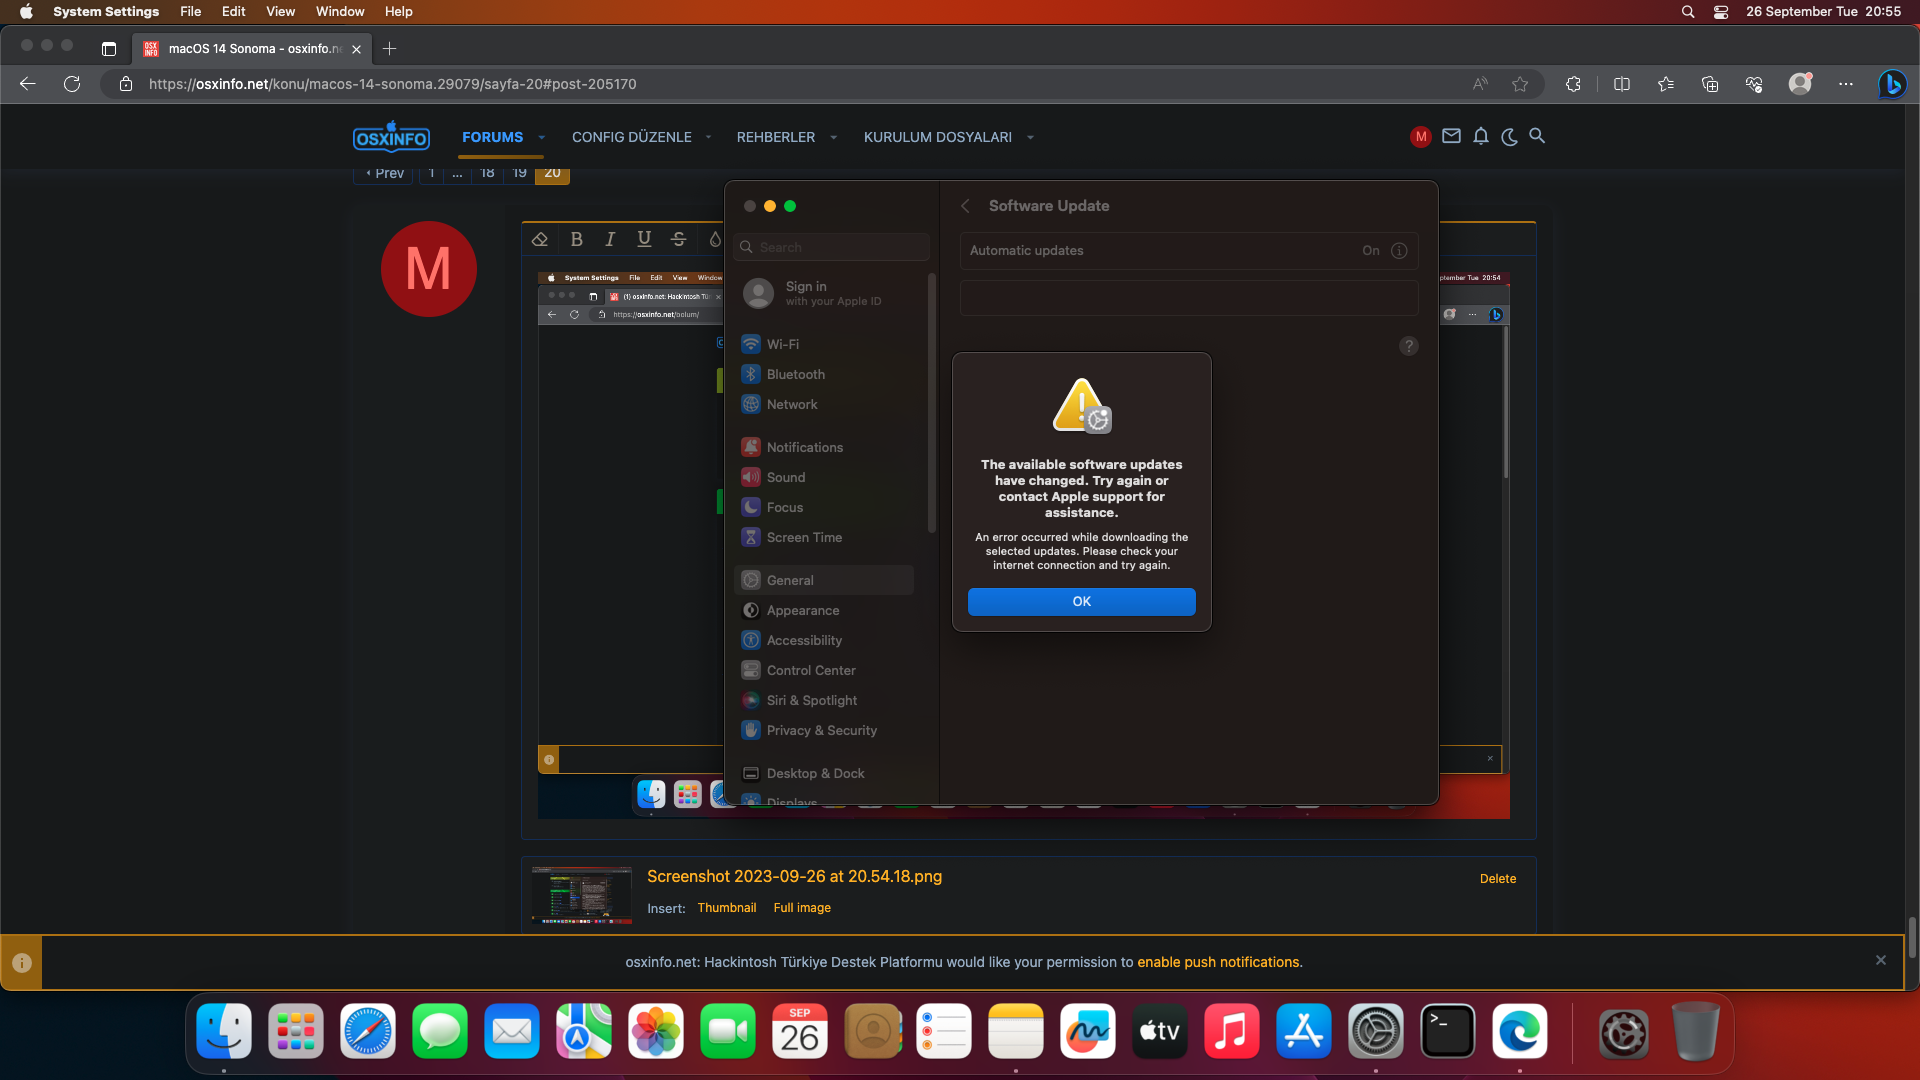Toggle dark mode with the moon icon
This screenshot has width=1920, height=1080.
1509,137
